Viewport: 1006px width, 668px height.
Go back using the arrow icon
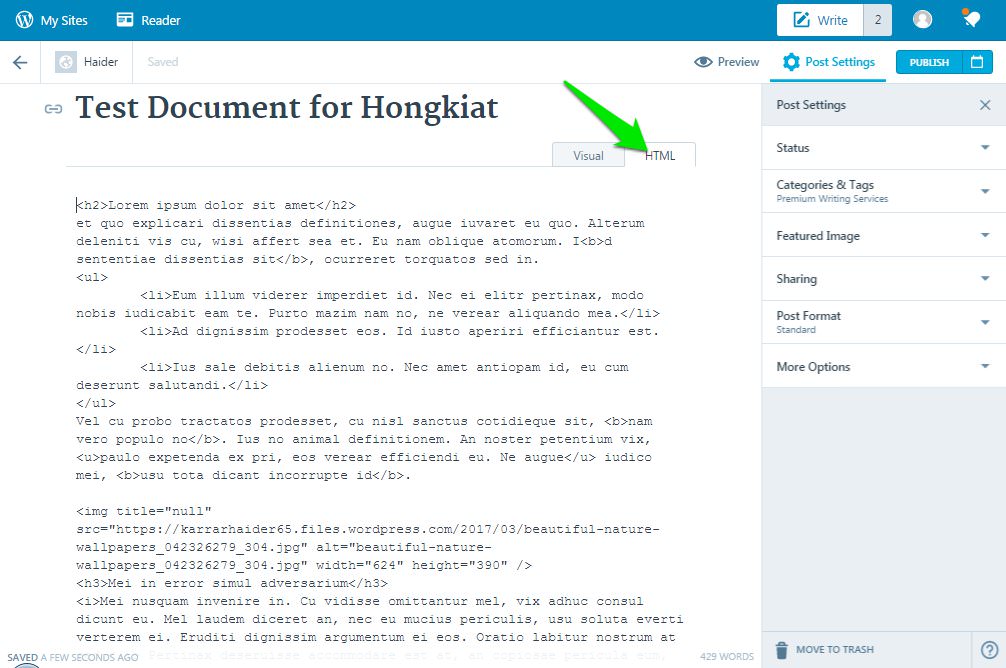point(21,61)
